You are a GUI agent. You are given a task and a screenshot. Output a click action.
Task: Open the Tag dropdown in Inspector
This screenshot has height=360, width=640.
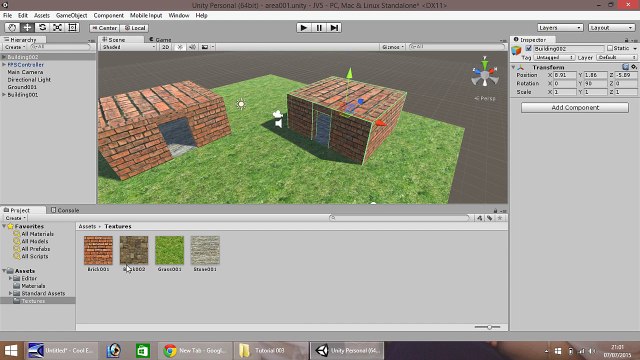[554, 58]
